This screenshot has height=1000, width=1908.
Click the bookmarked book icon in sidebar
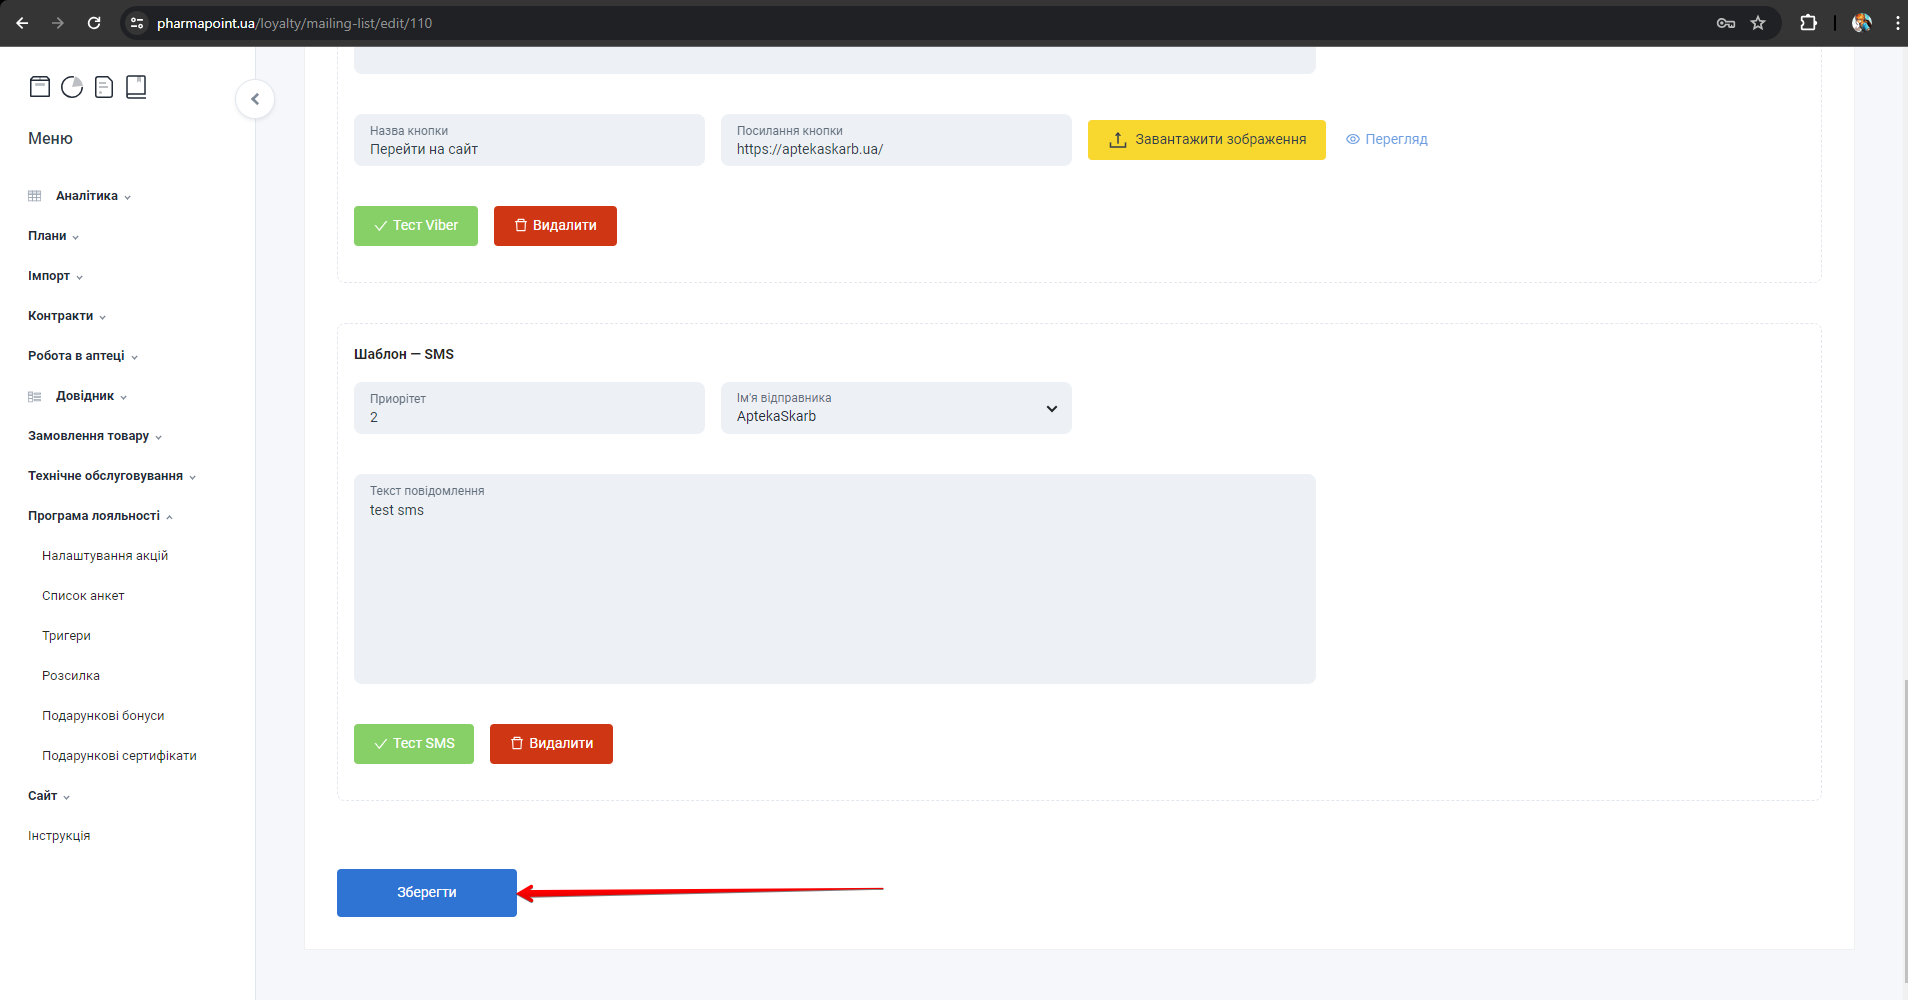[136, 87]
